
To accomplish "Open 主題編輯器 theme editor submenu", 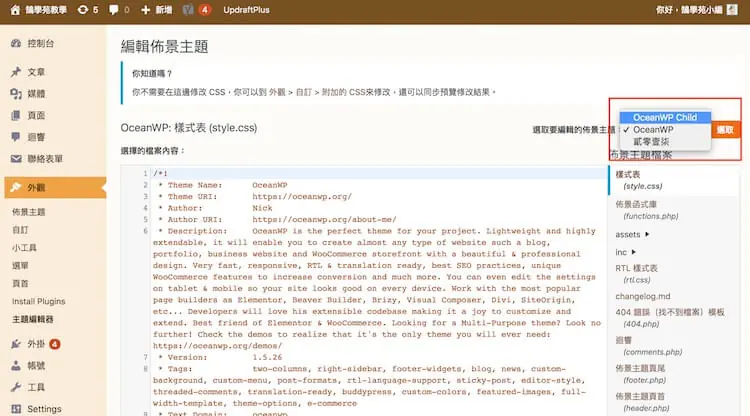I will [x=33, y=319].
